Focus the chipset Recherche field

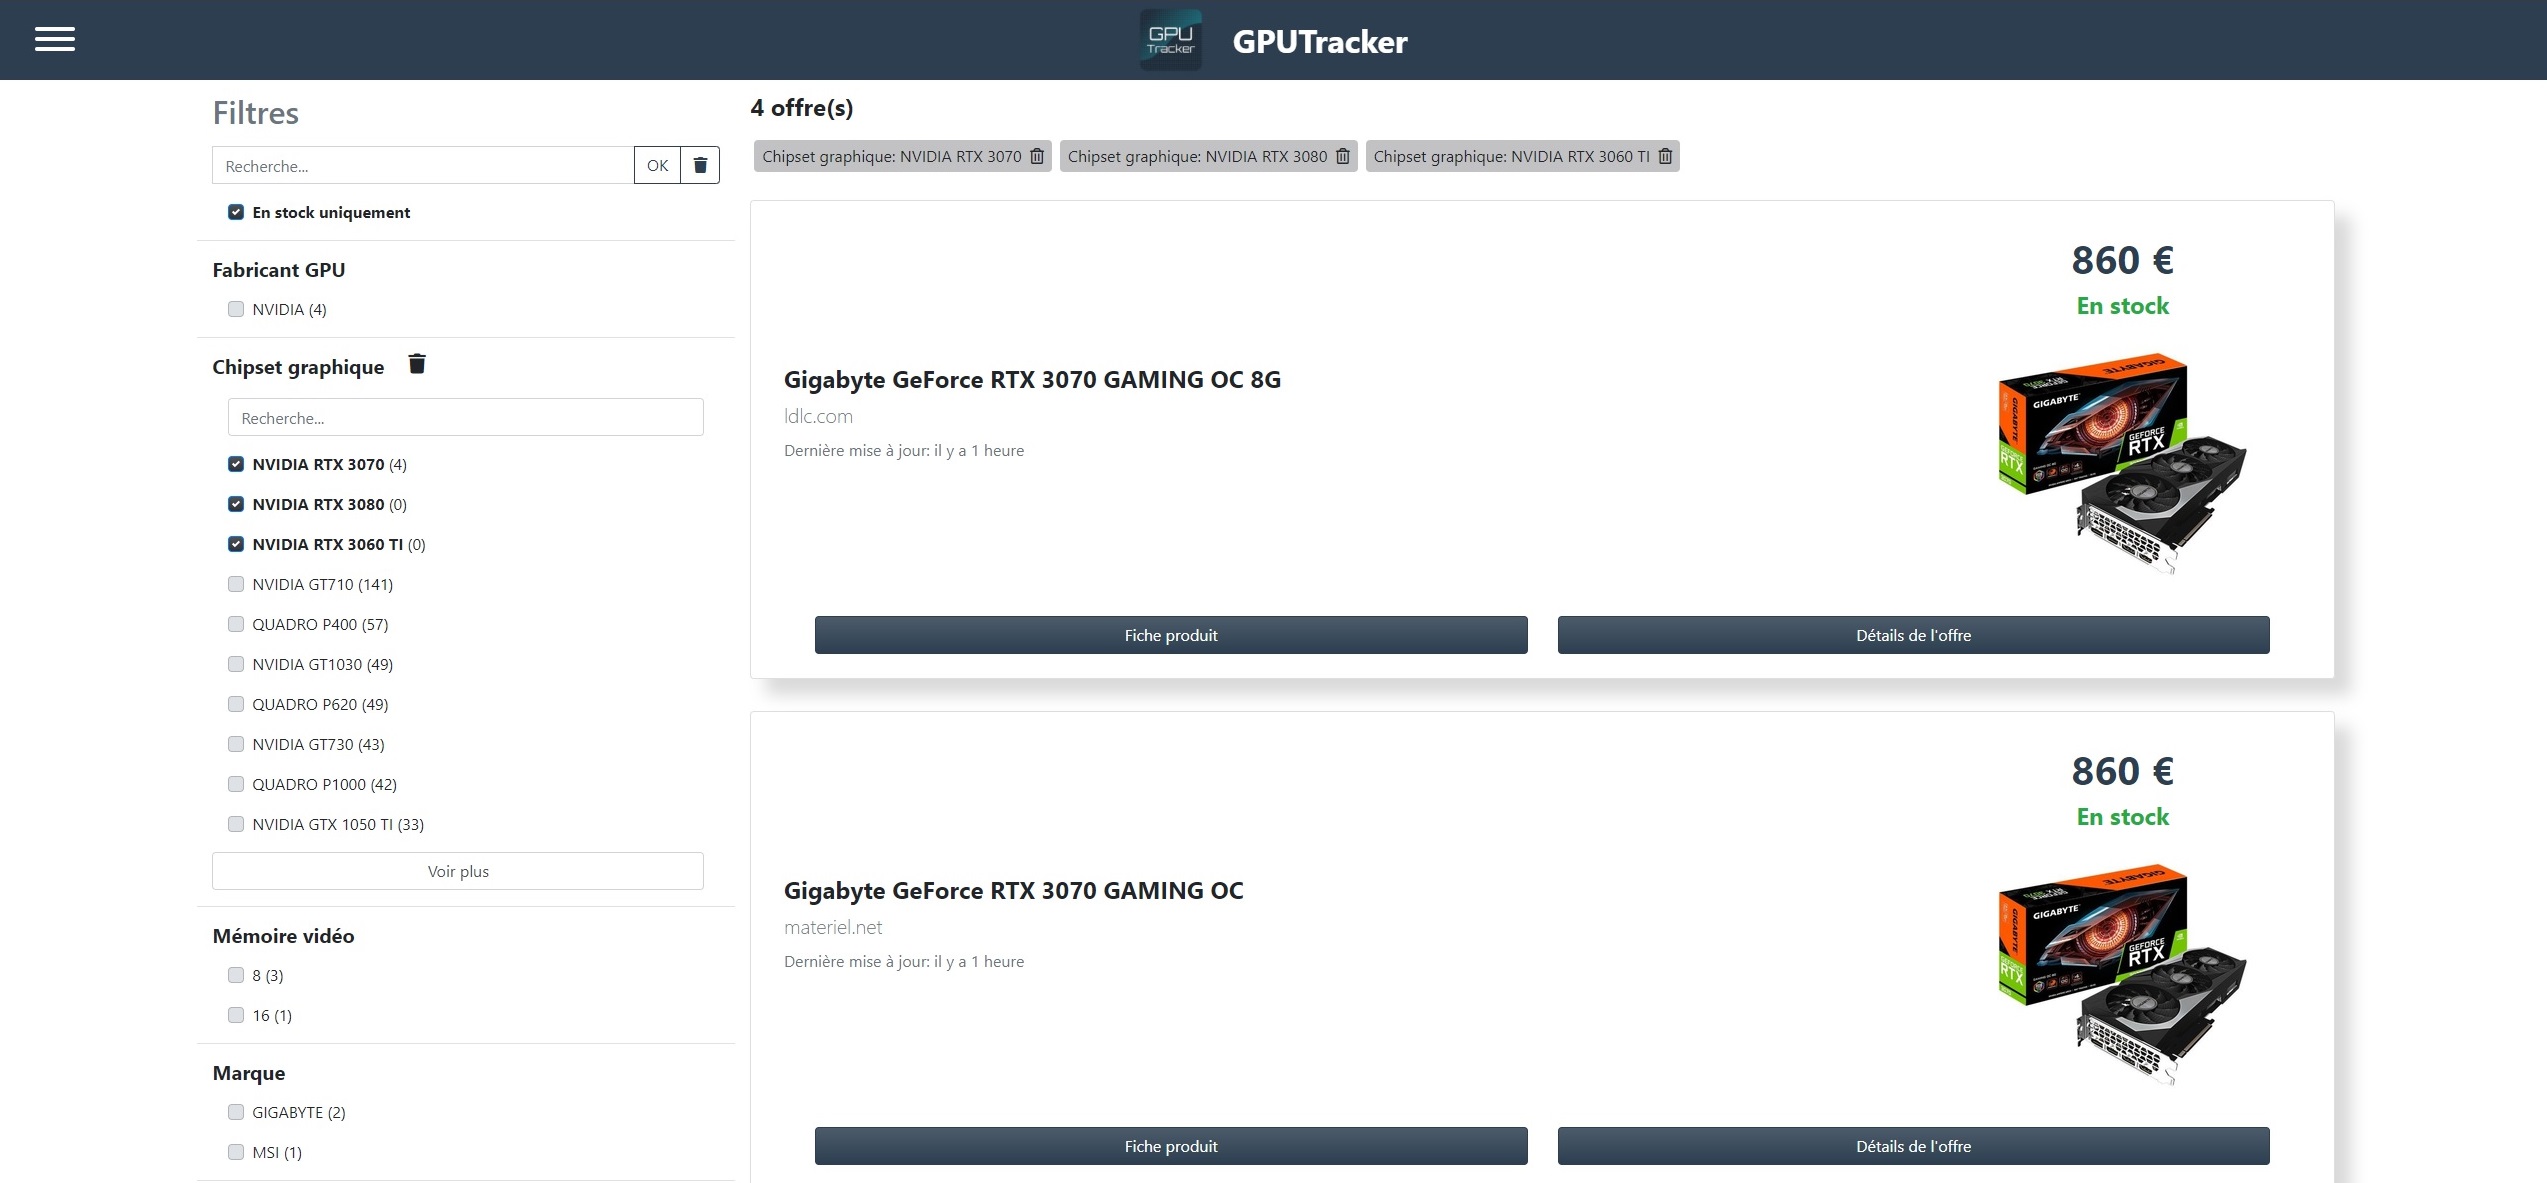pyautogui.click(x=466, y=417)
